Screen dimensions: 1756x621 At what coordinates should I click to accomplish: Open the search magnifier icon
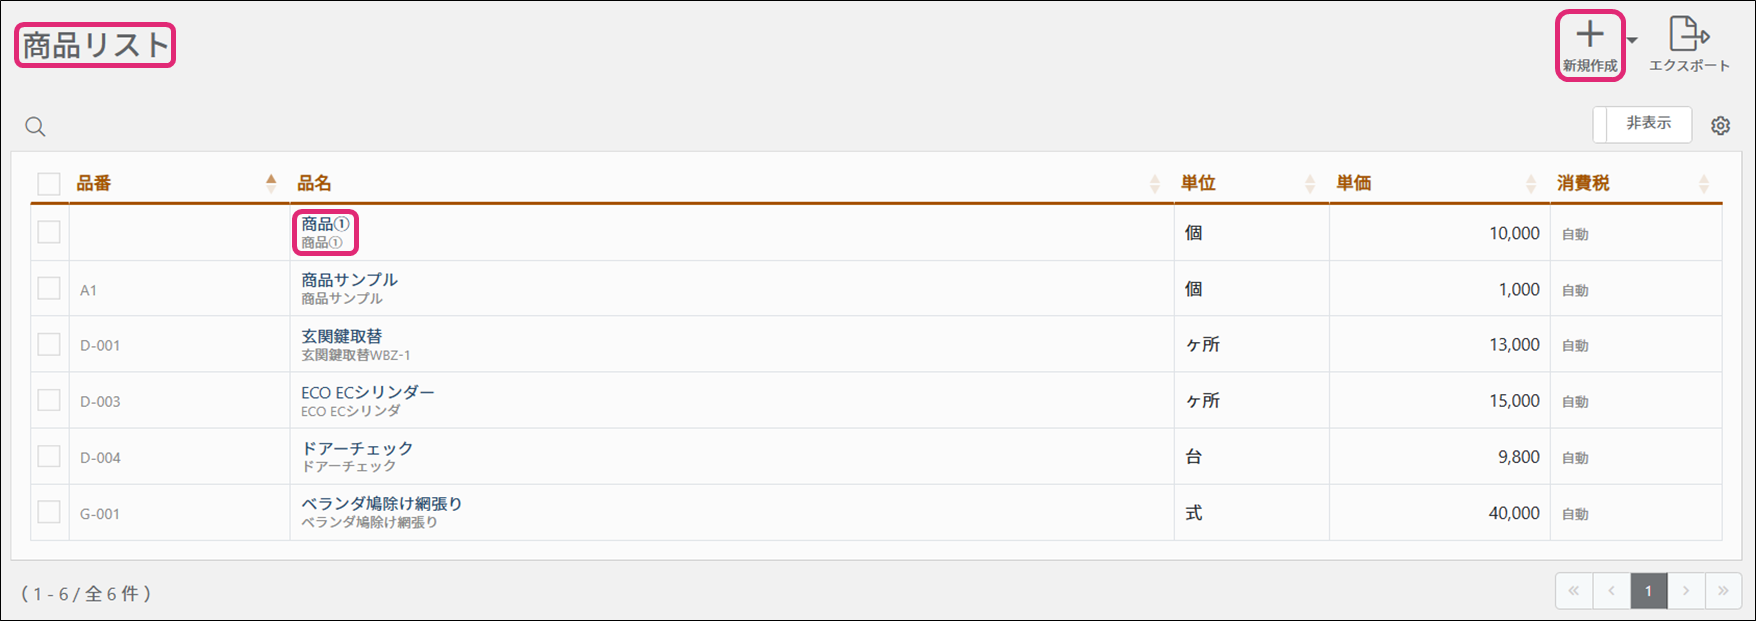[x=35, y=127]
